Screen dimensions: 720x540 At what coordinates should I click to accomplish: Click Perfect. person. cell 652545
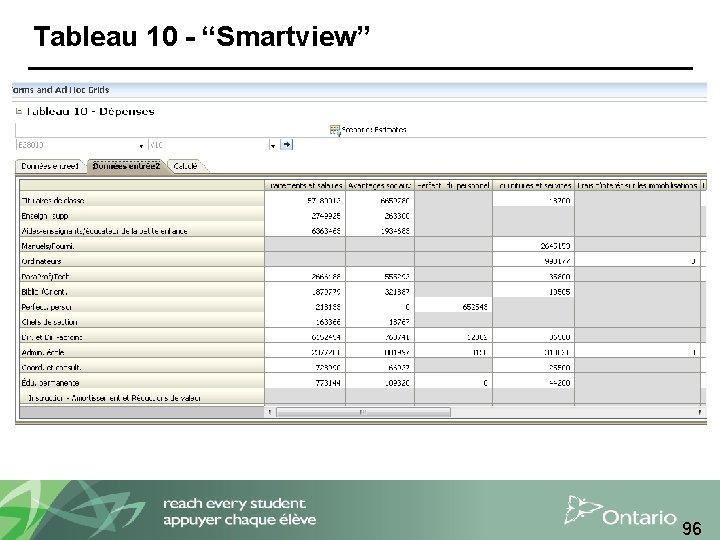click(x=453, y=307)
